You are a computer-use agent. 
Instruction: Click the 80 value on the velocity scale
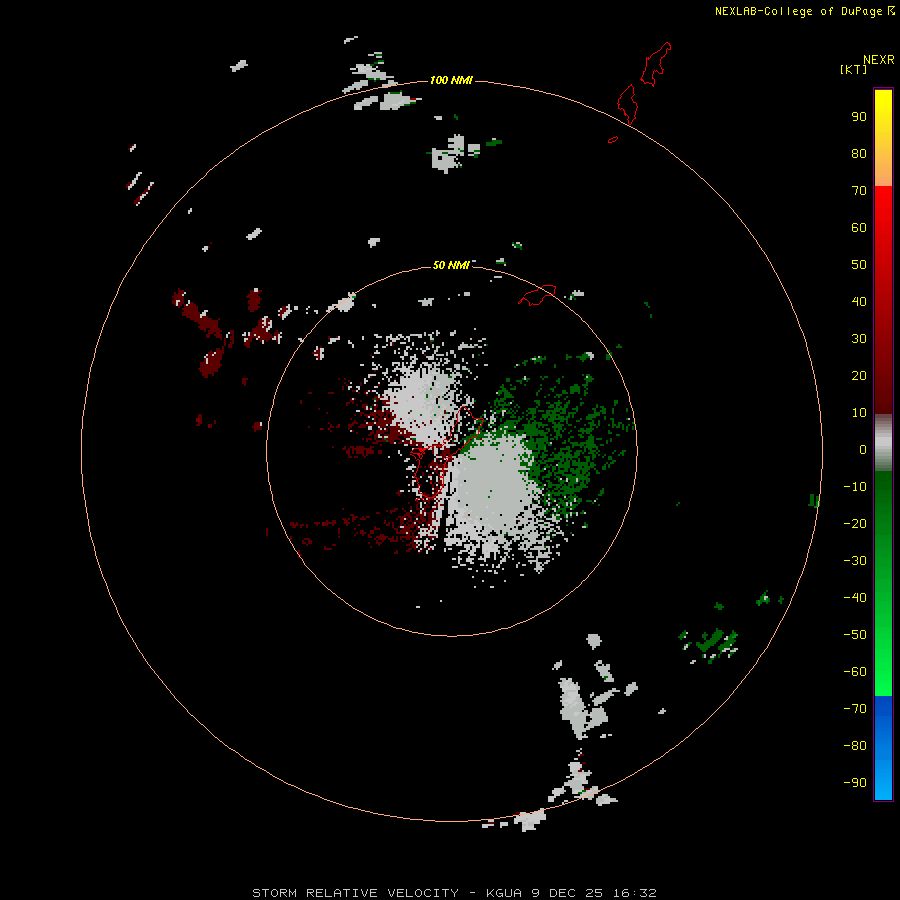(859, 154)
